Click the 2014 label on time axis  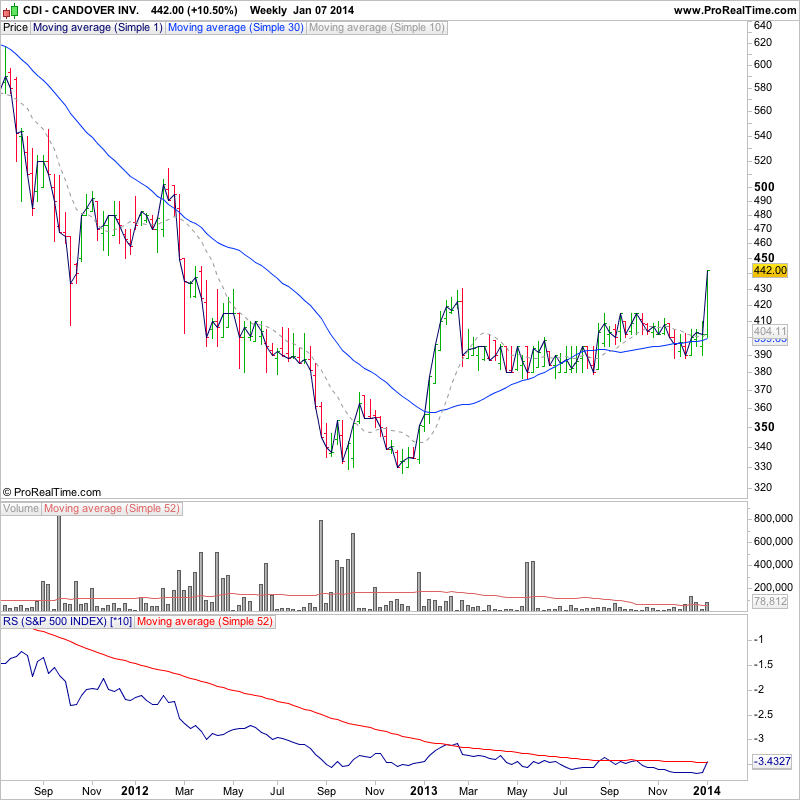coord(707,791)
